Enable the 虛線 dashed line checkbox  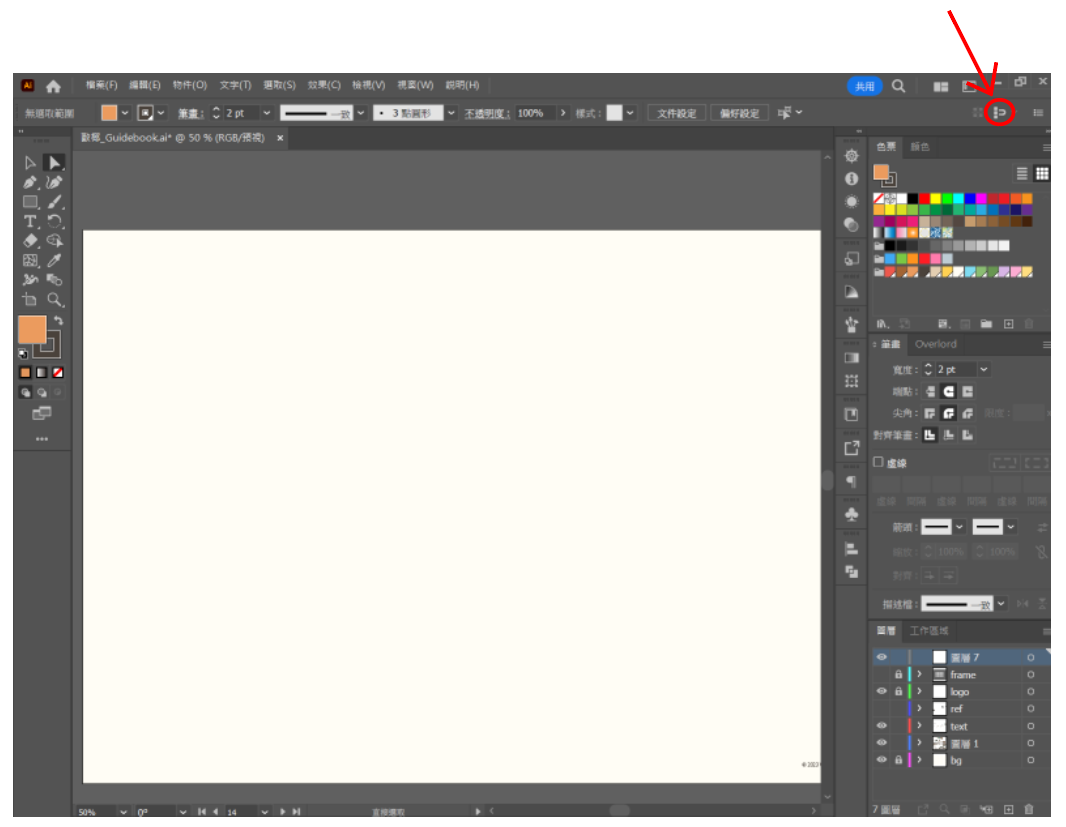tap(878, 462)
